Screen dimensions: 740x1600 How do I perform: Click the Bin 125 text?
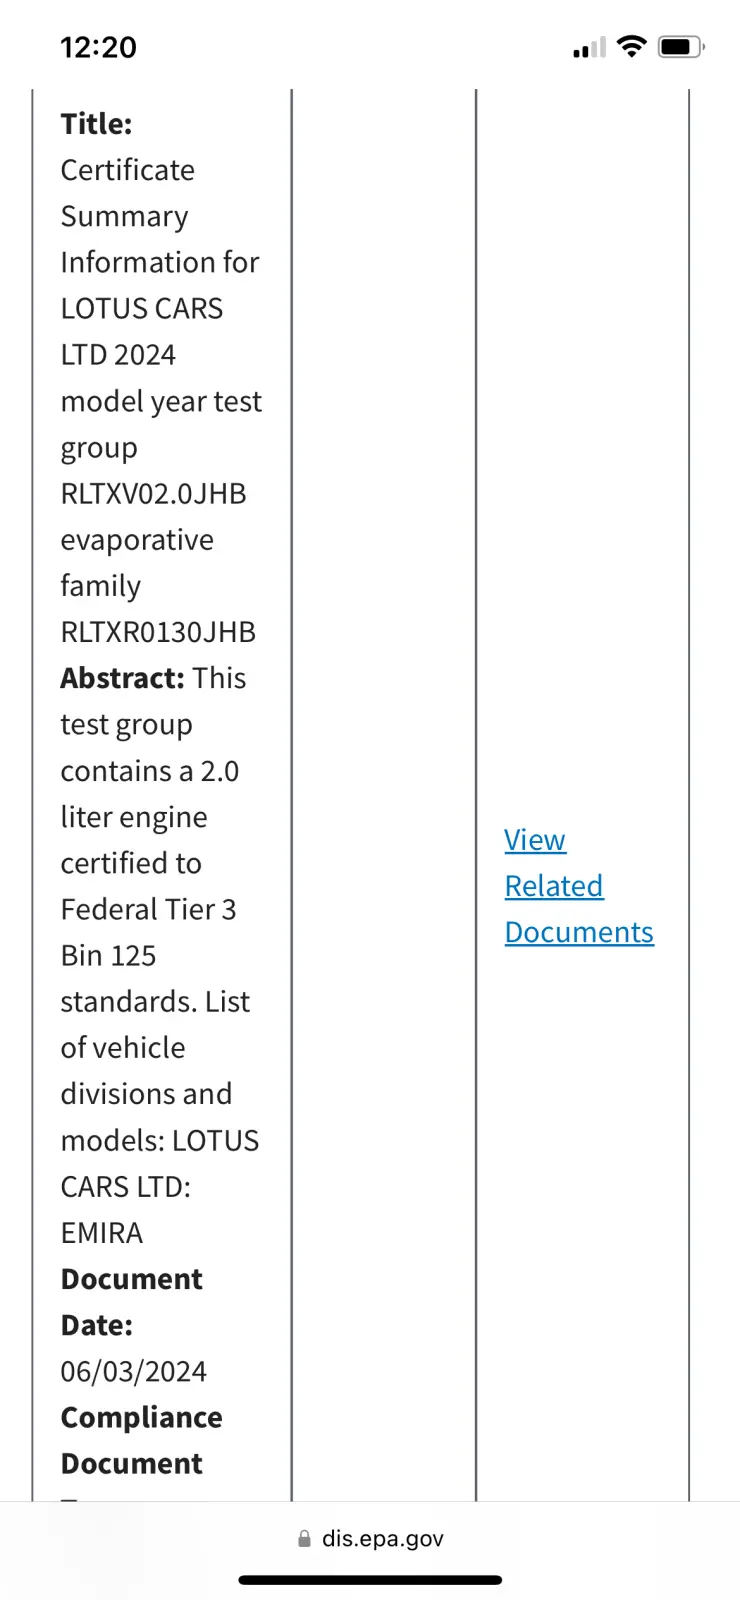click(x=108, y=955)
